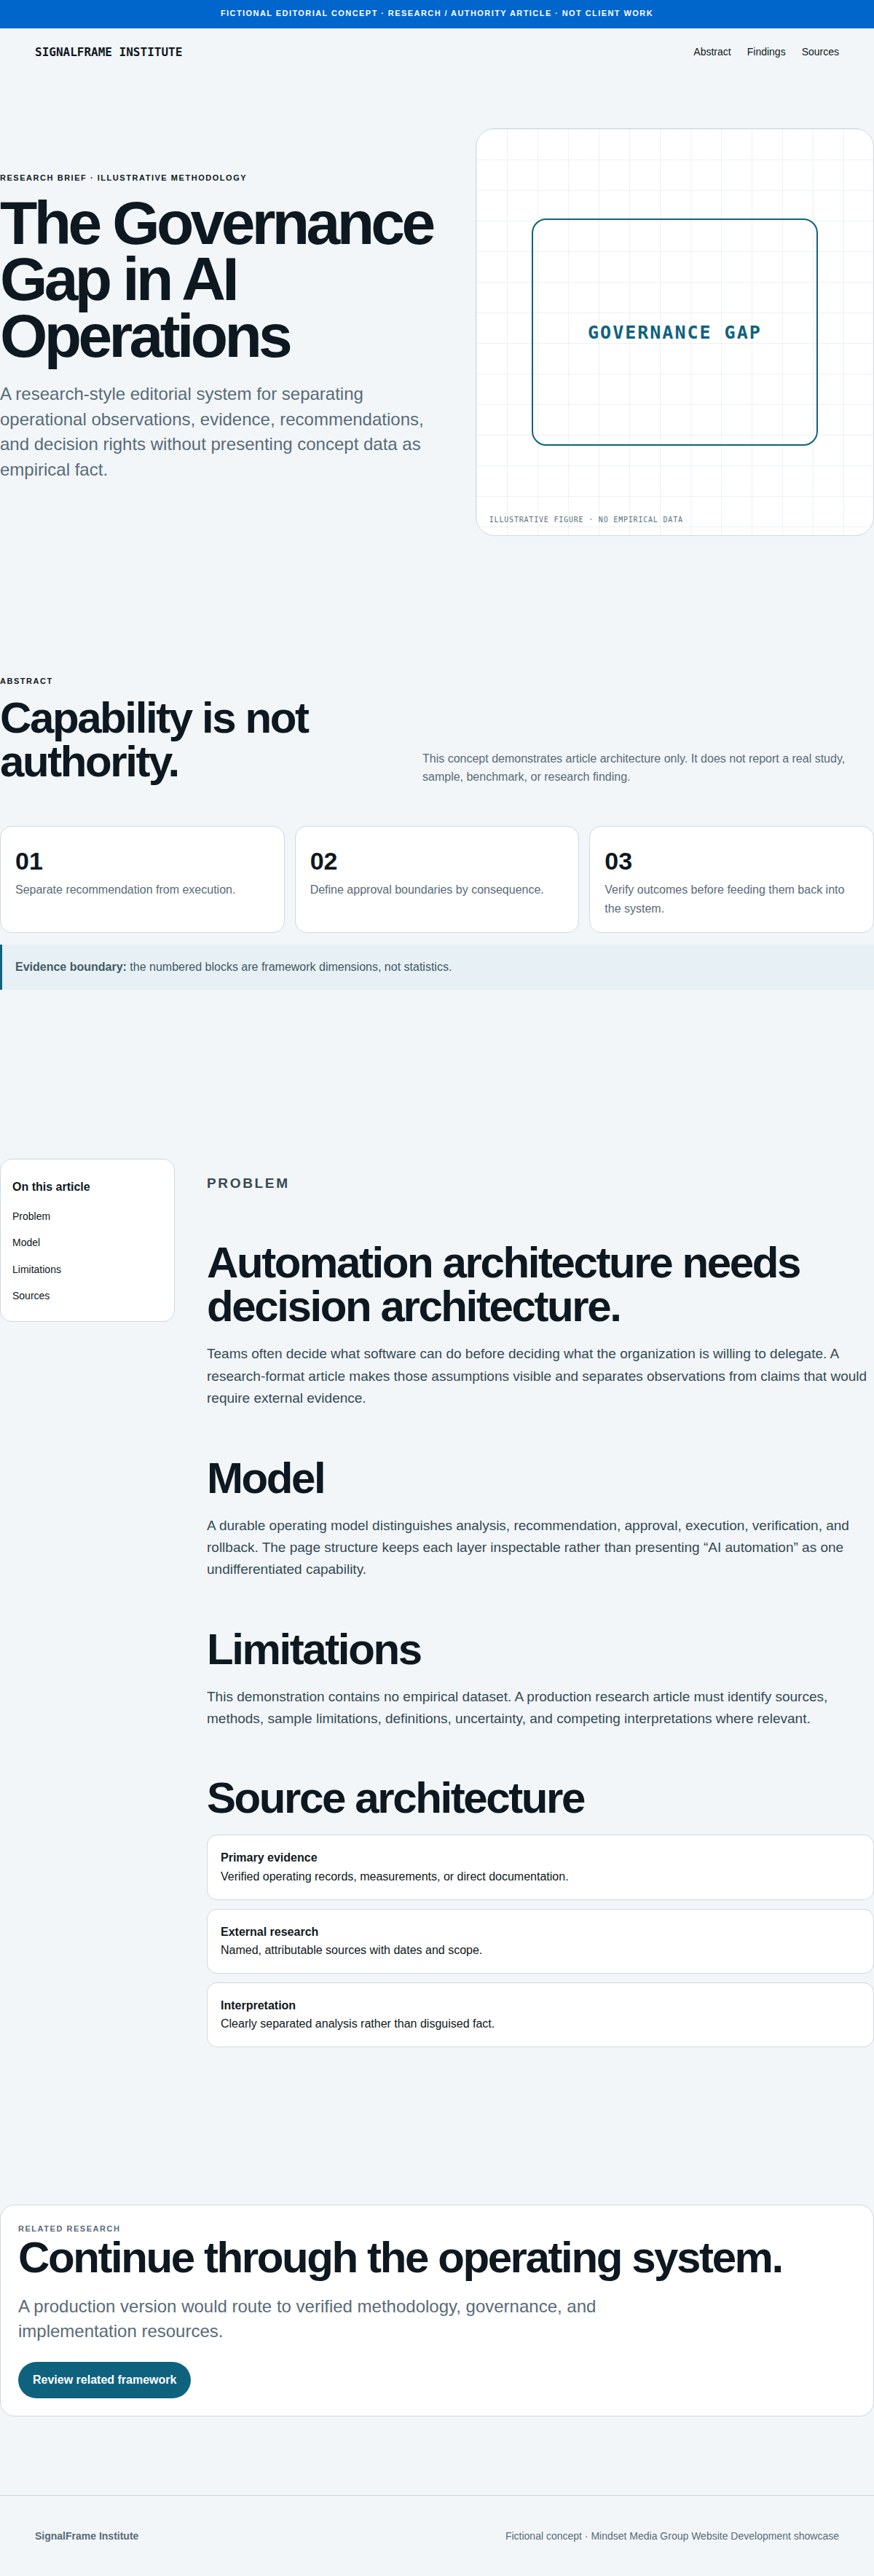Click 'The Governance Gap in AI Operations' heading
Screen dimensions: 874x2576
217,280
